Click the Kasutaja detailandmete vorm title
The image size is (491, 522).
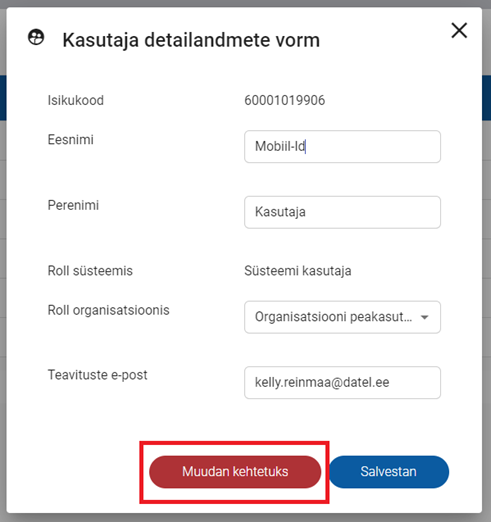click(191, 40)
